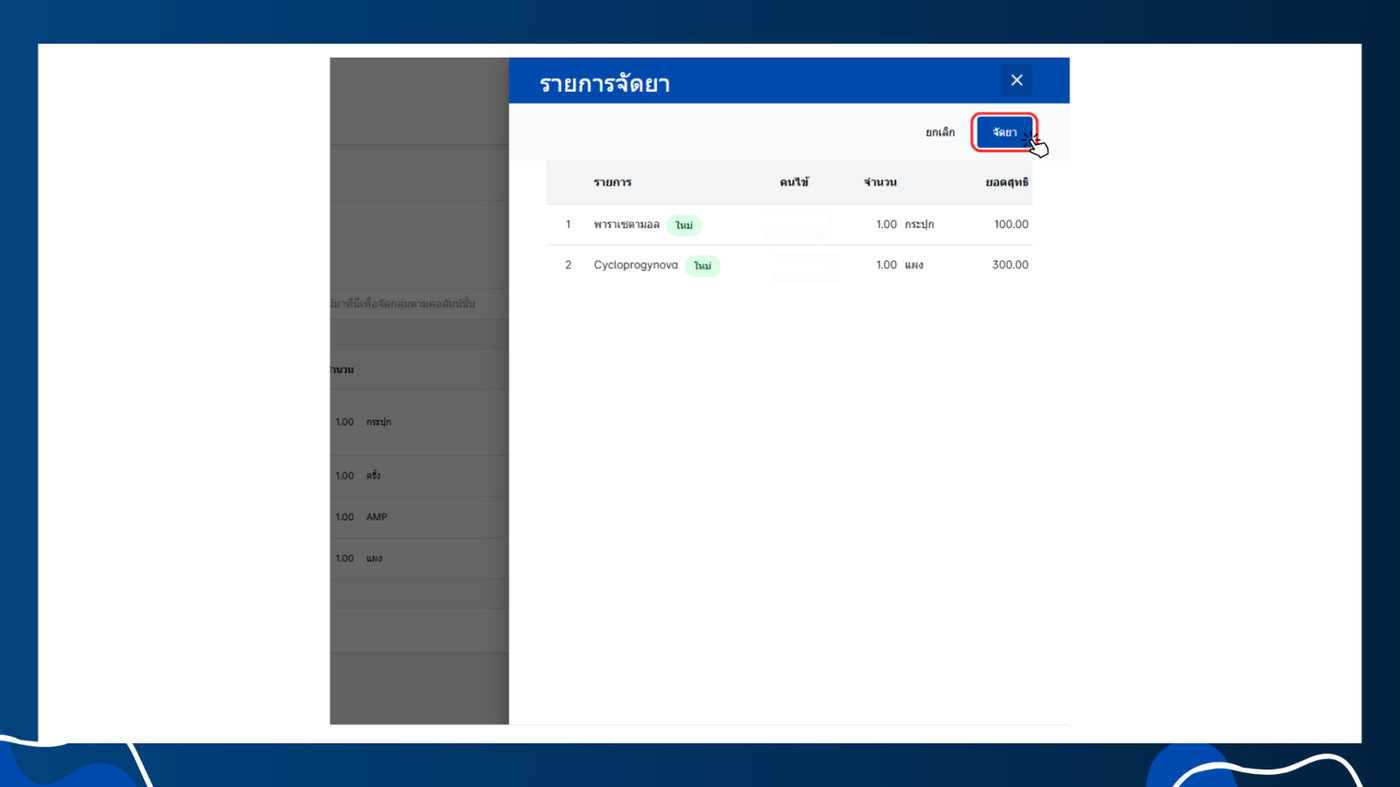Click the ยอดสุทธิ column header

pos(1007,183)
